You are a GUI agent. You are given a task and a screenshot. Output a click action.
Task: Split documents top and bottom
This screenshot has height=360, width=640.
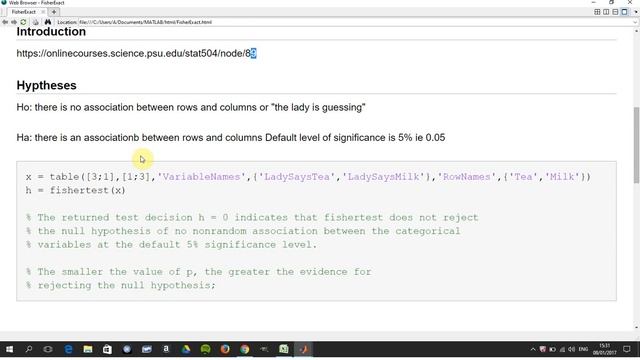pyautogui.click(x=615, y=12)
